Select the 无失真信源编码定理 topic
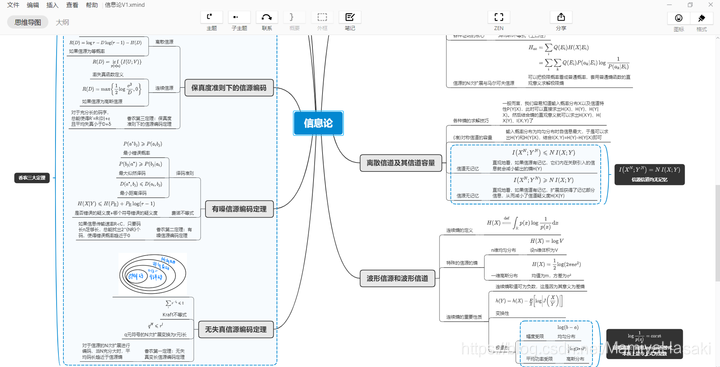The height and width of the screenshot is (367, 720). pos(236,330)
